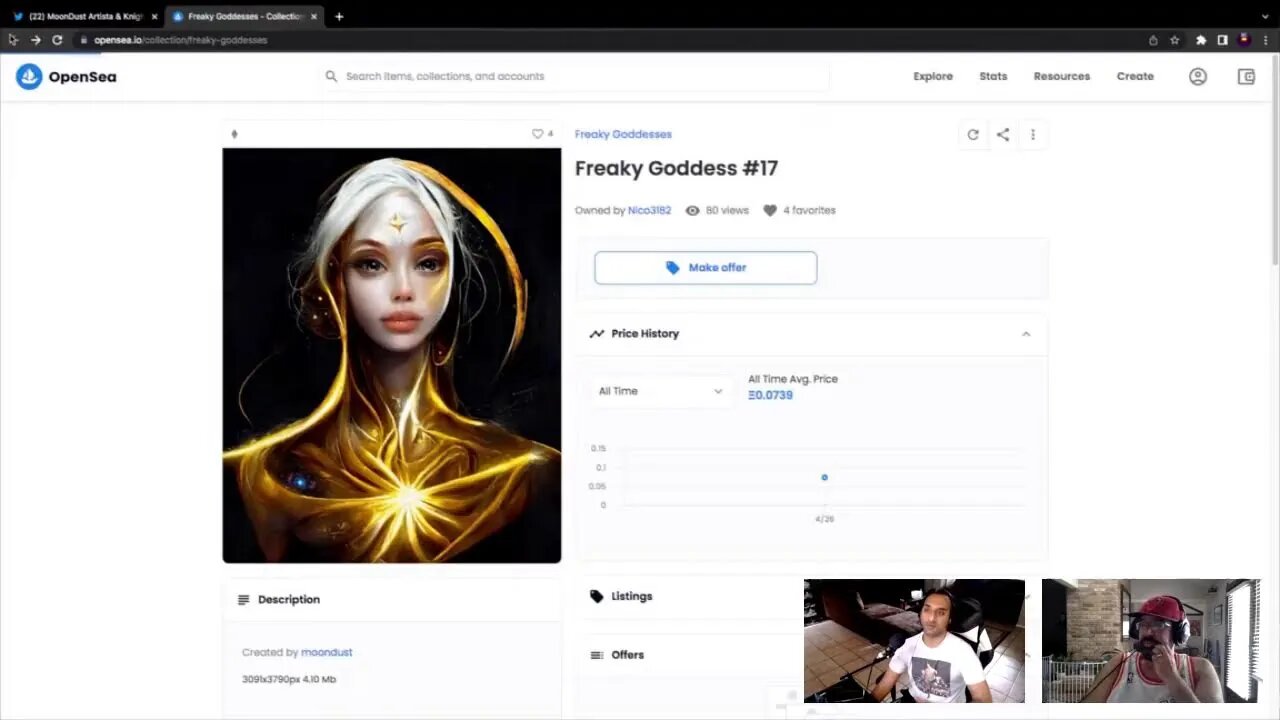
Task: Open the three-dot more options menu
Action: point(1033,134)
